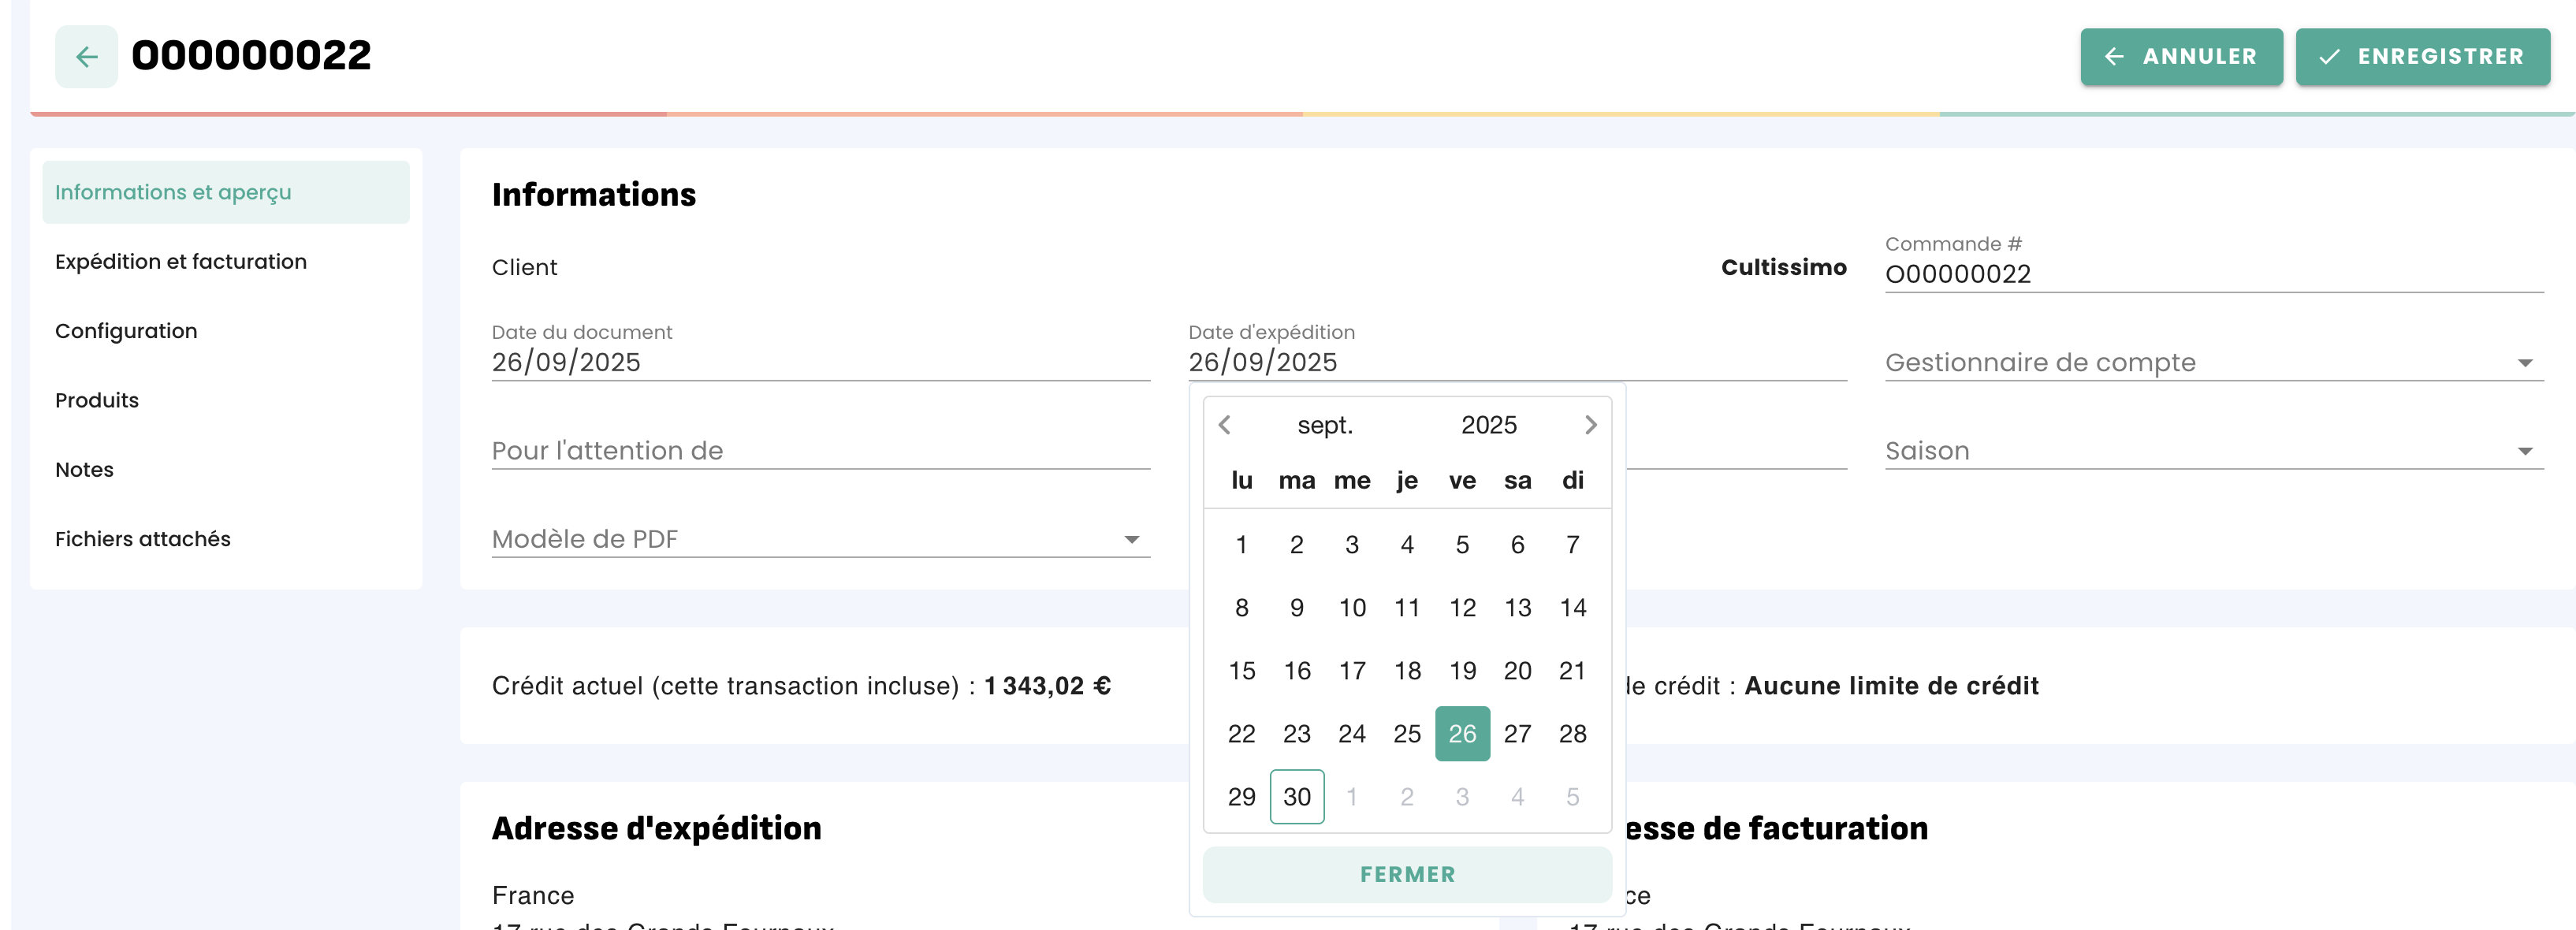Open the Expédition et facturation section
Viewport: 2576px width, 930px height.
pyautogui.click(x=181, y=262)
